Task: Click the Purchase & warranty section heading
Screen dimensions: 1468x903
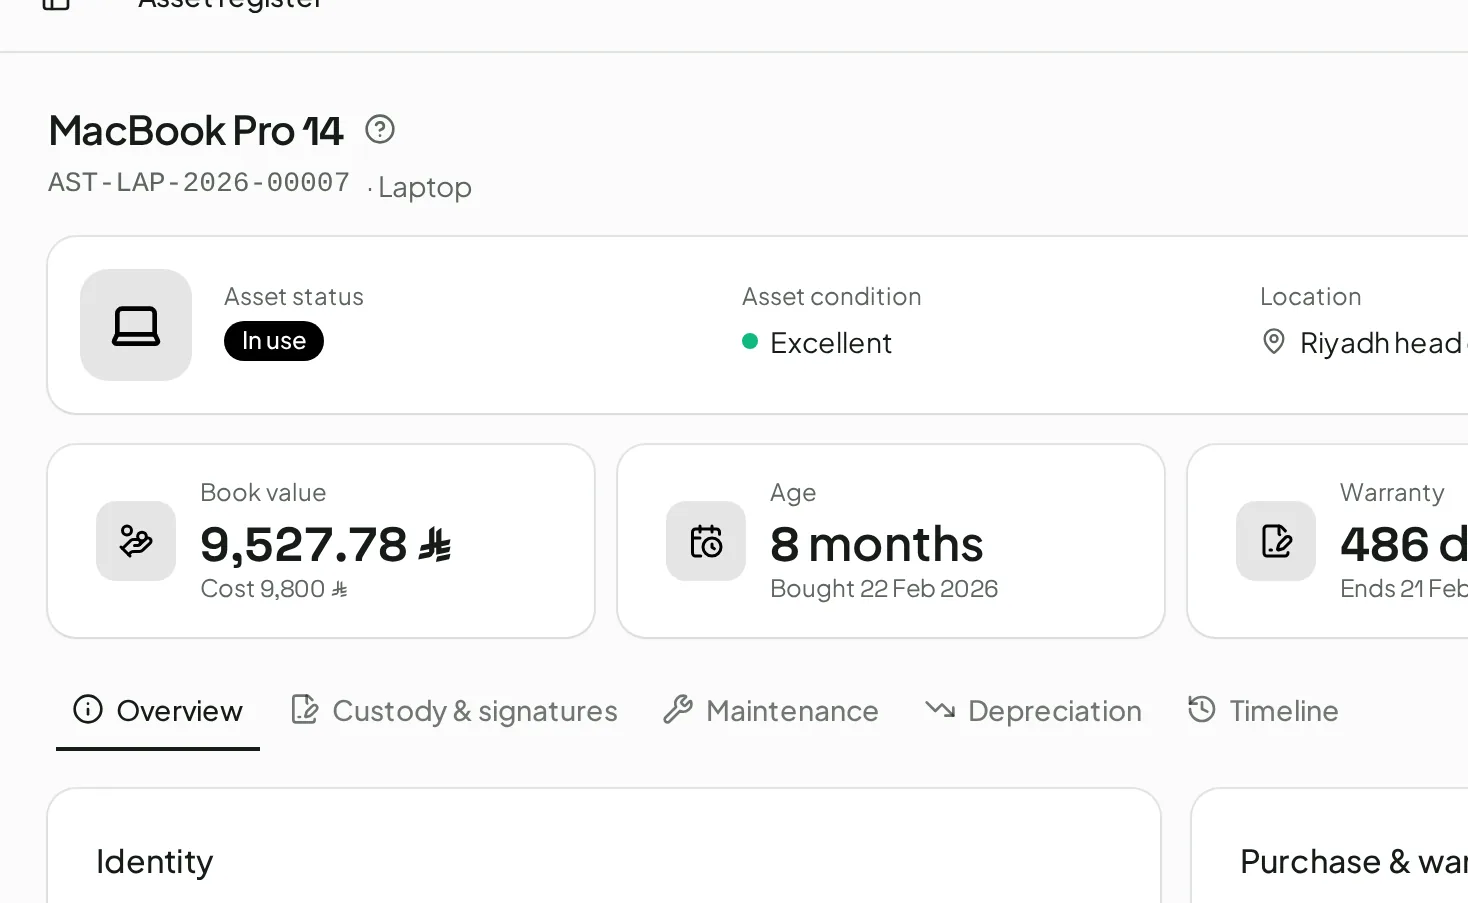Action: click(x=1354, y=862)
